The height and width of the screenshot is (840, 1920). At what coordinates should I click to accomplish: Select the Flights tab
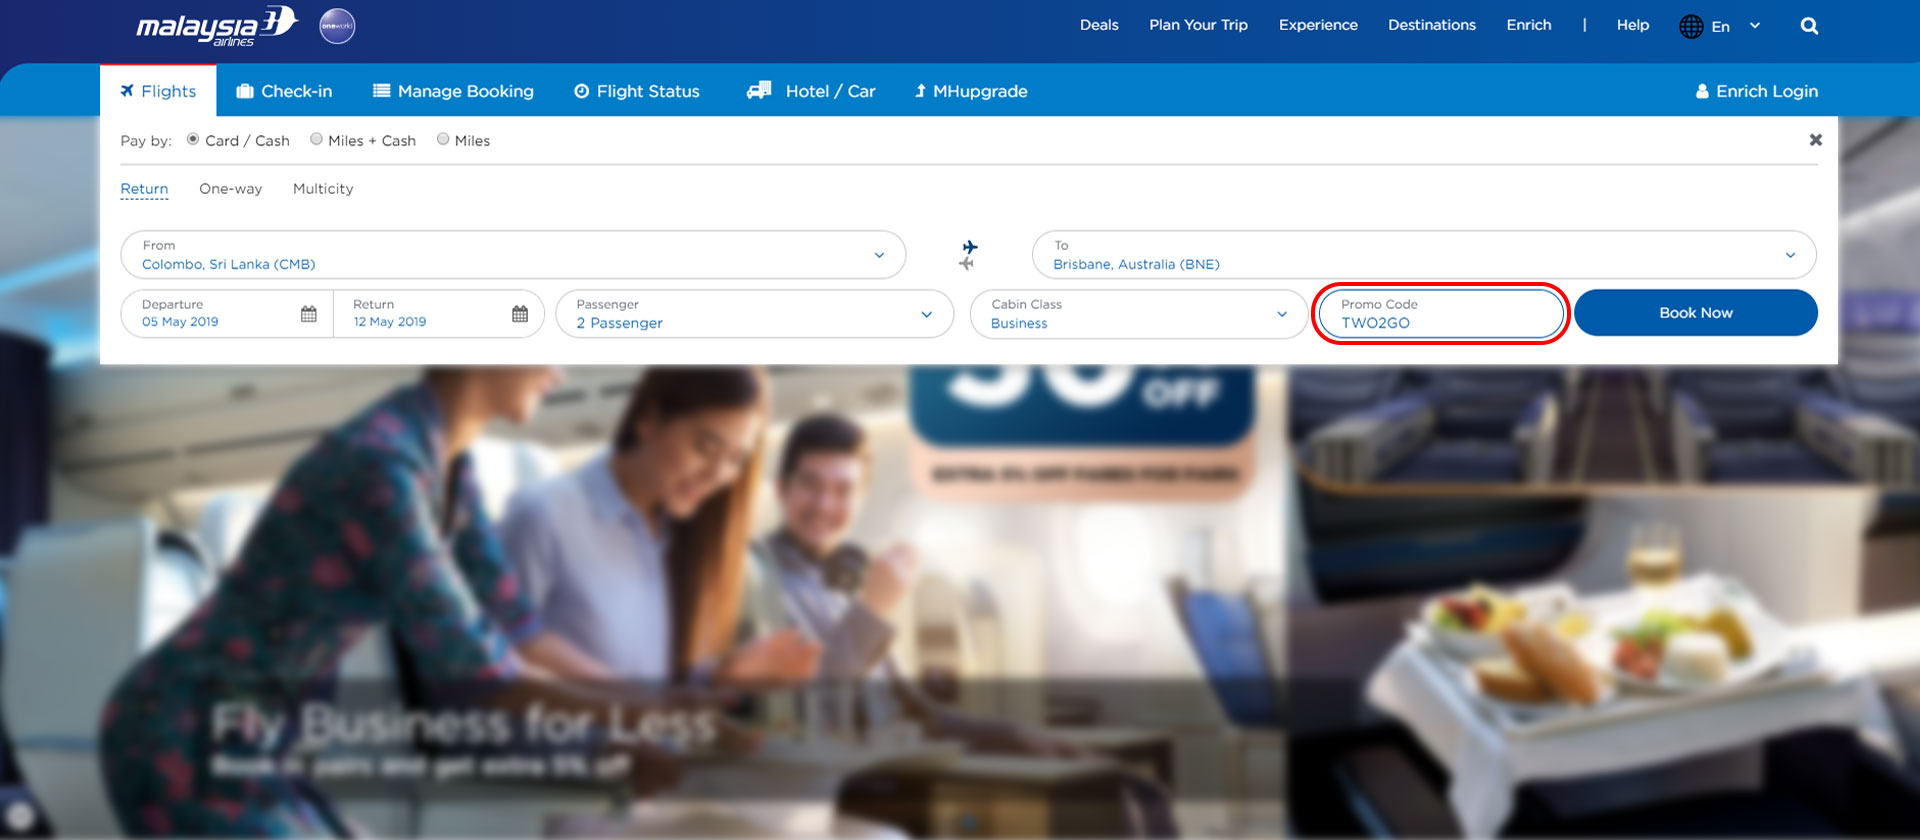(158, 91)
